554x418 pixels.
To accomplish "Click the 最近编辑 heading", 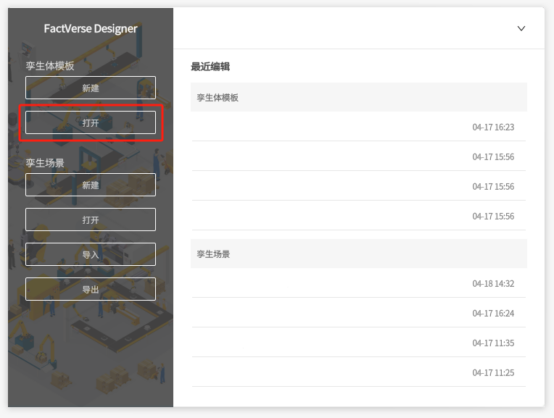I will pyautogui.click(x=211, y=66).
